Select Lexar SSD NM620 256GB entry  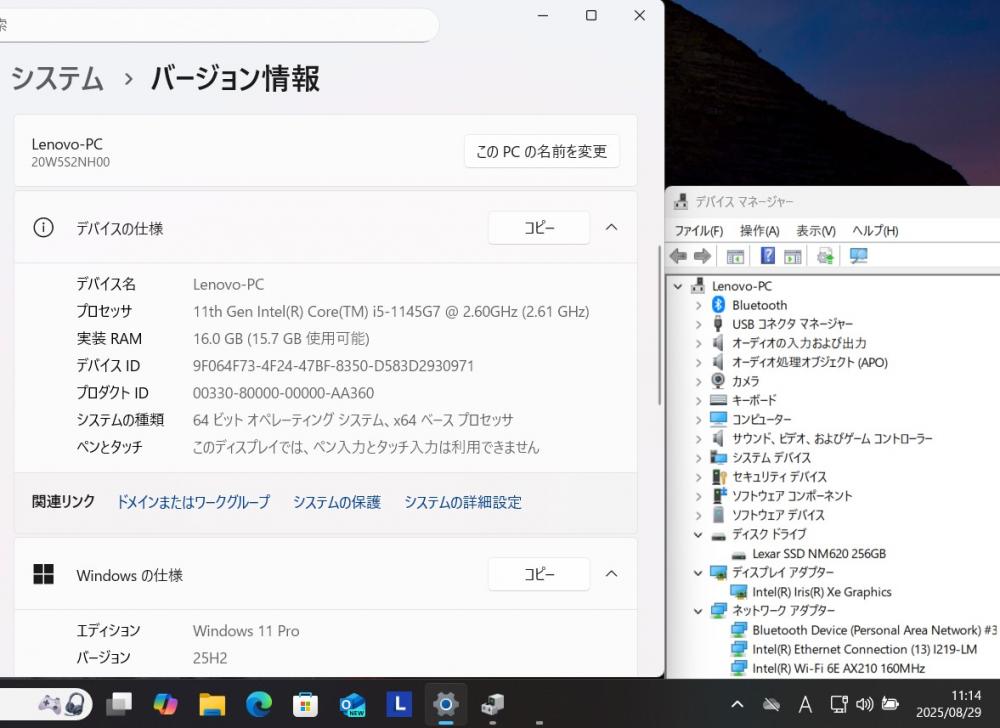tap(819, 553)
